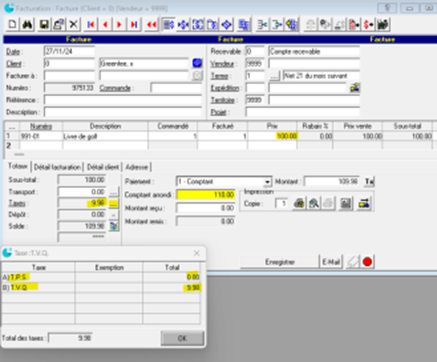437x362 pixels.
Task: Go to the first record with the red arrow
Action: coord(91,24)
